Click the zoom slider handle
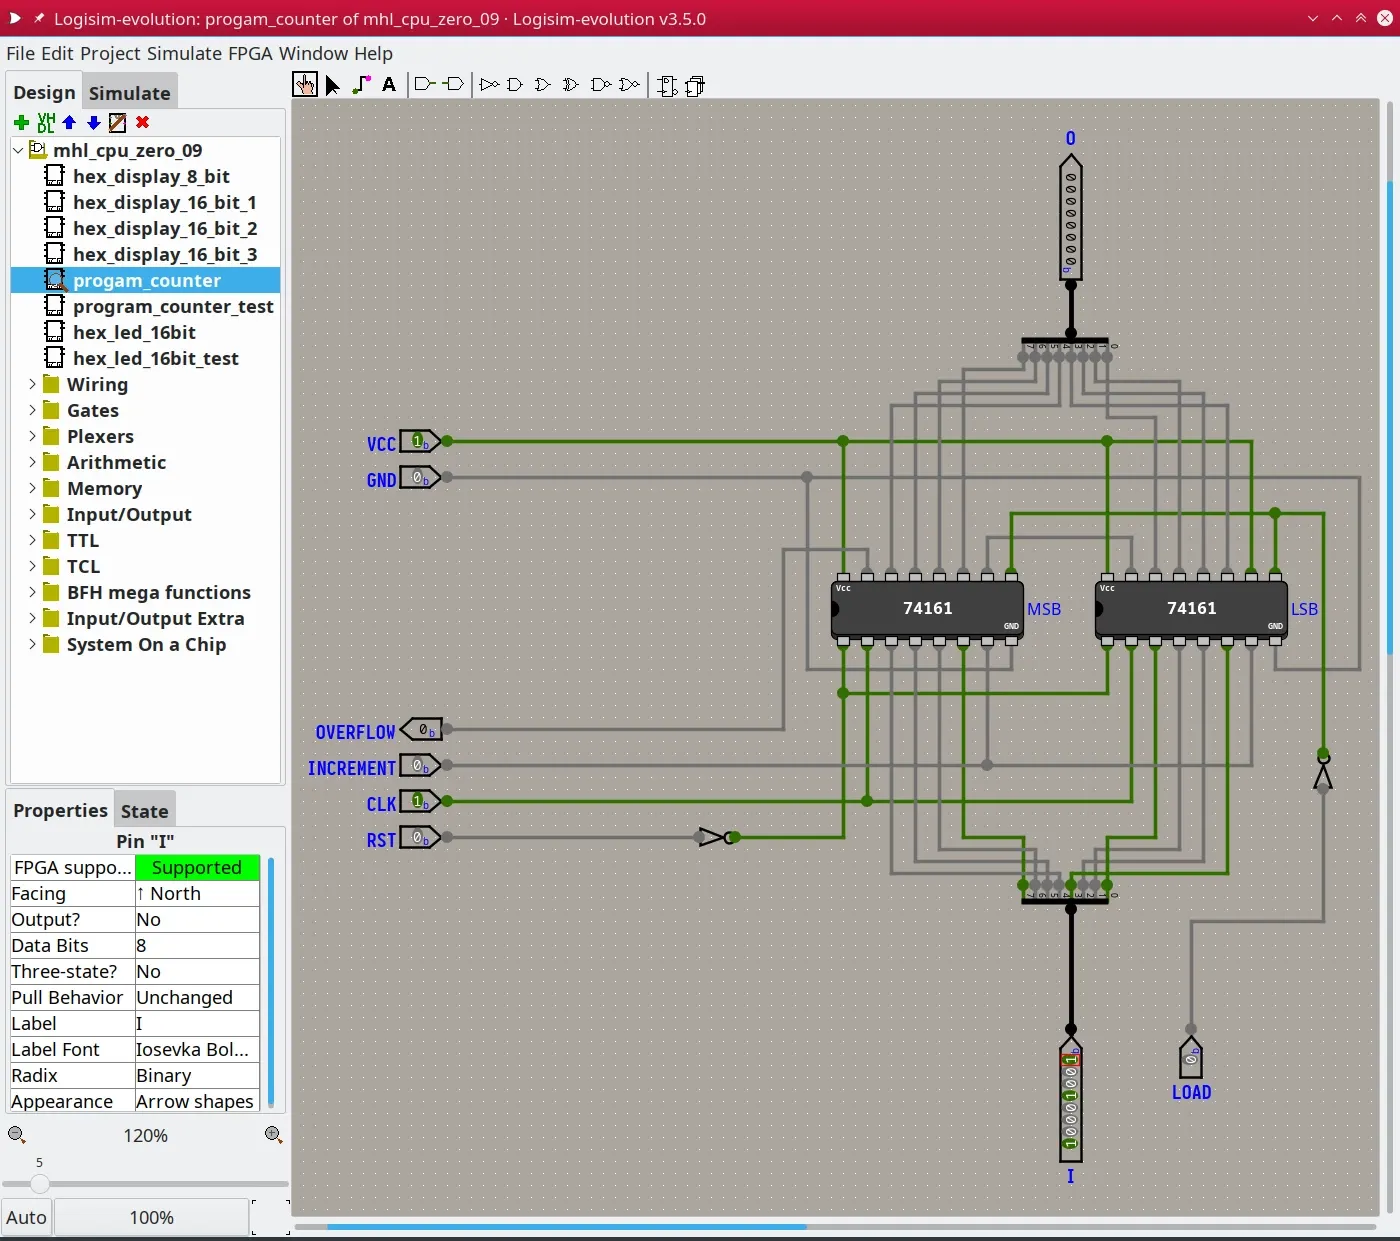 coord(39,1184)
